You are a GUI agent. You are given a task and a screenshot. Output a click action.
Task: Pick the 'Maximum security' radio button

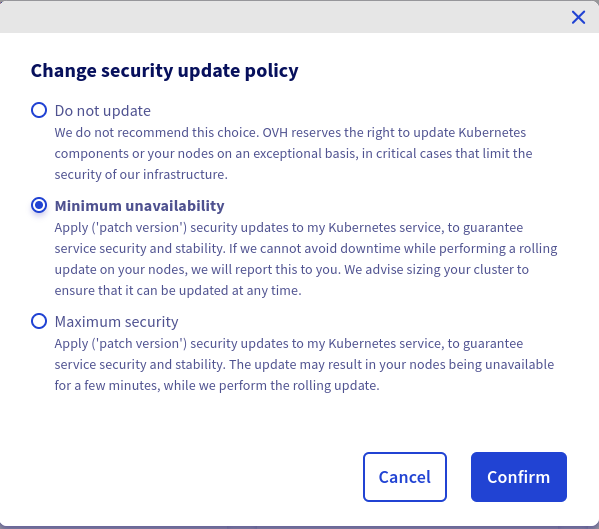point(39,321)
